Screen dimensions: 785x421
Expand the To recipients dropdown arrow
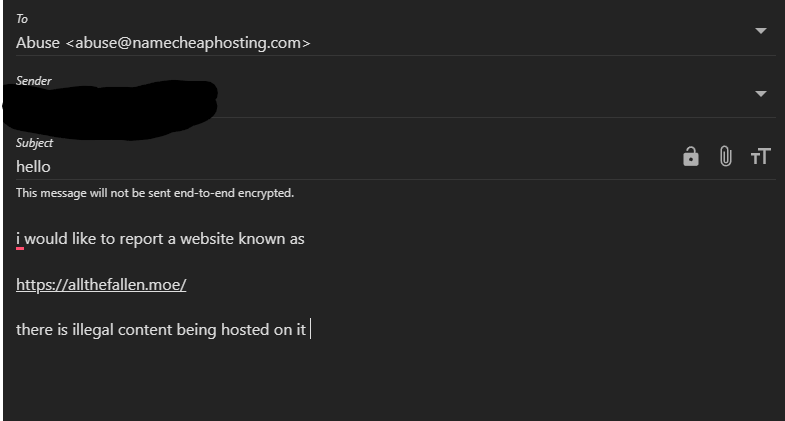[761, 31]
